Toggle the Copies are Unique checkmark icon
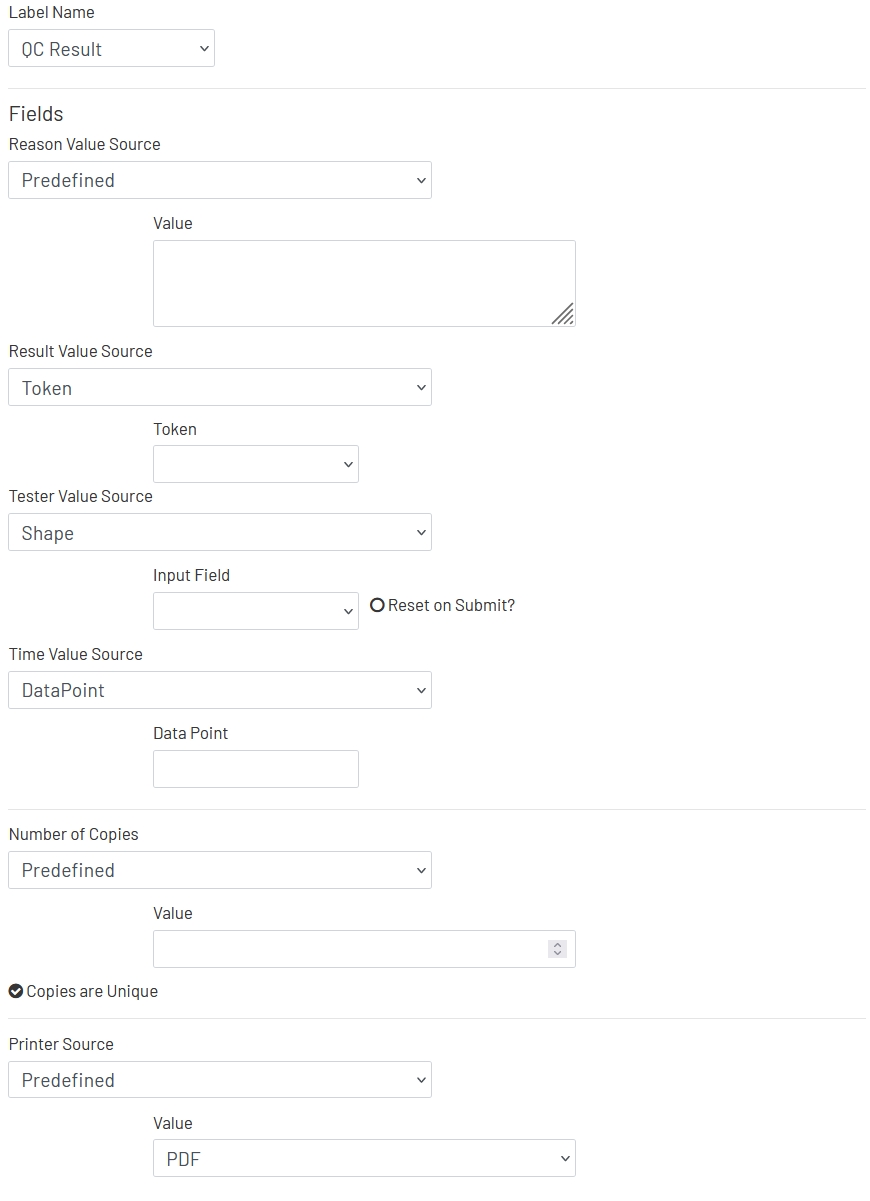Viewport: 870px width, 1201px height. point(15,991)
